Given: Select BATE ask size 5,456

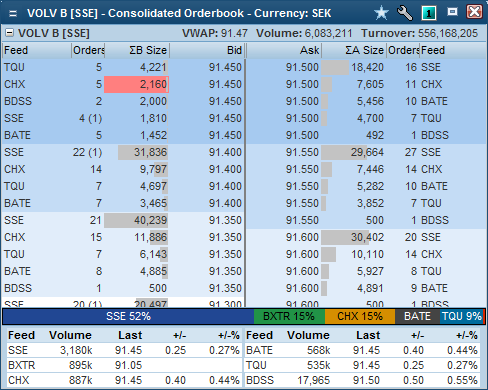Looking at the screenshot, I should [x=370, y=101].
